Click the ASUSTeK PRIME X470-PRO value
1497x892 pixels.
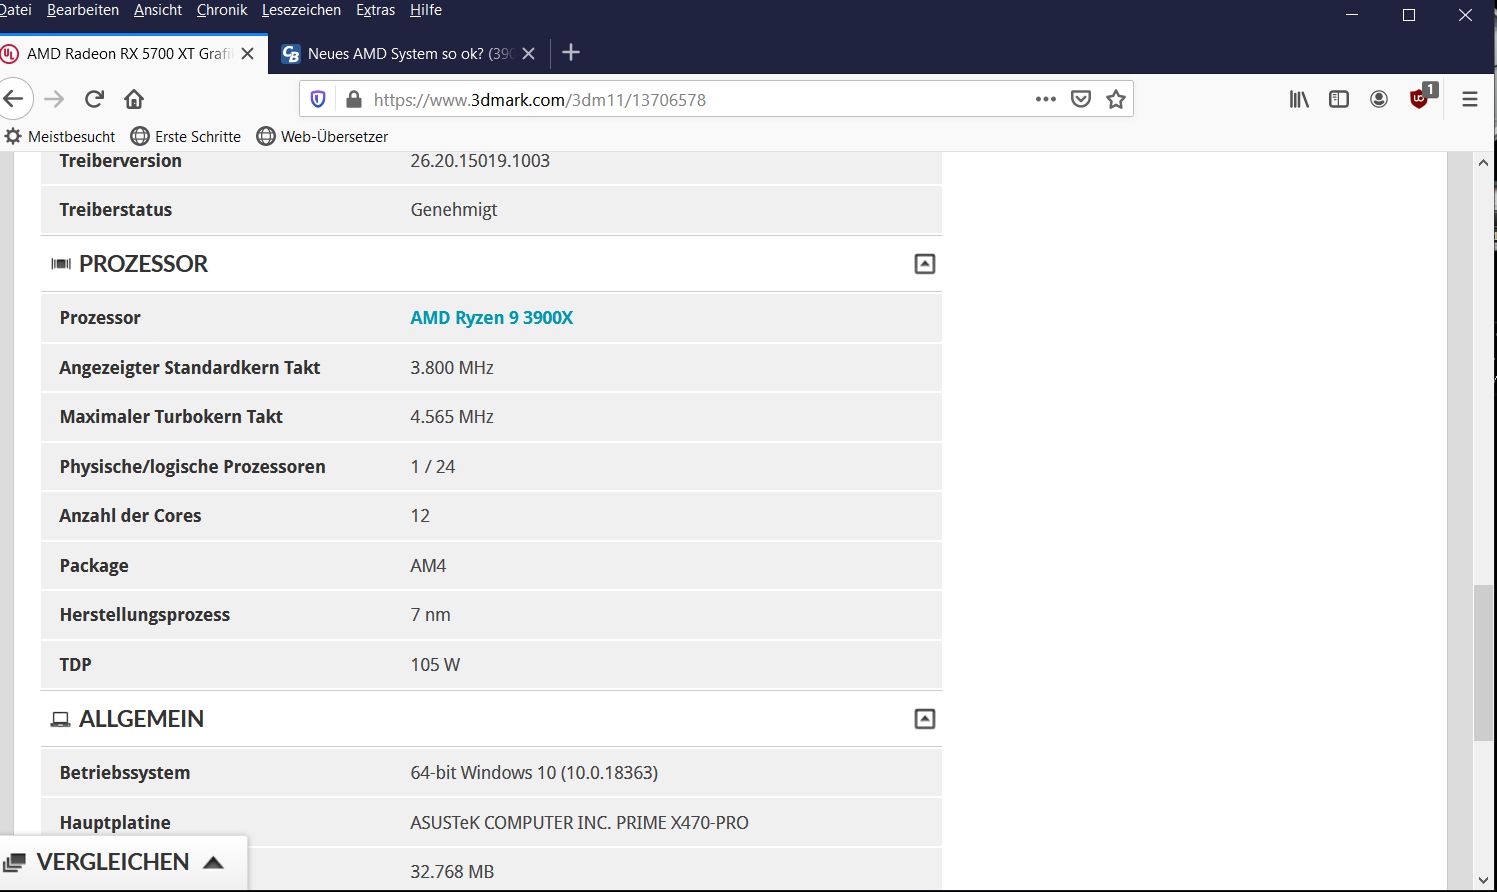(x=579, y=823)
